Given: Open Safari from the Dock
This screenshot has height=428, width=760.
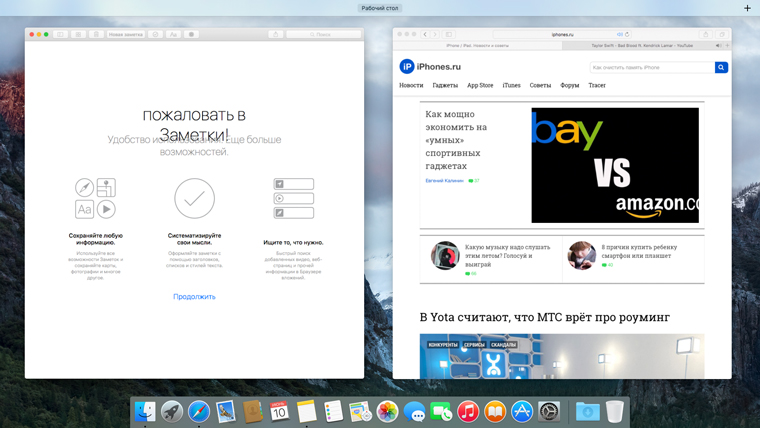Looking at the screenshot, I should [199, 412].
